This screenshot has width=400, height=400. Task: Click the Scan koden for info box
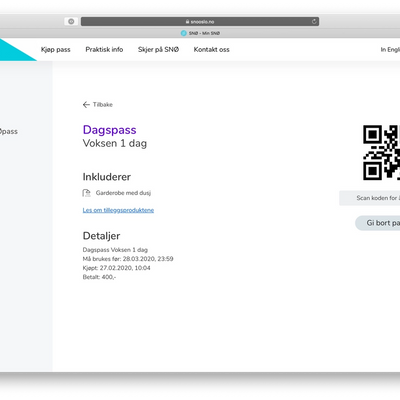370,198
